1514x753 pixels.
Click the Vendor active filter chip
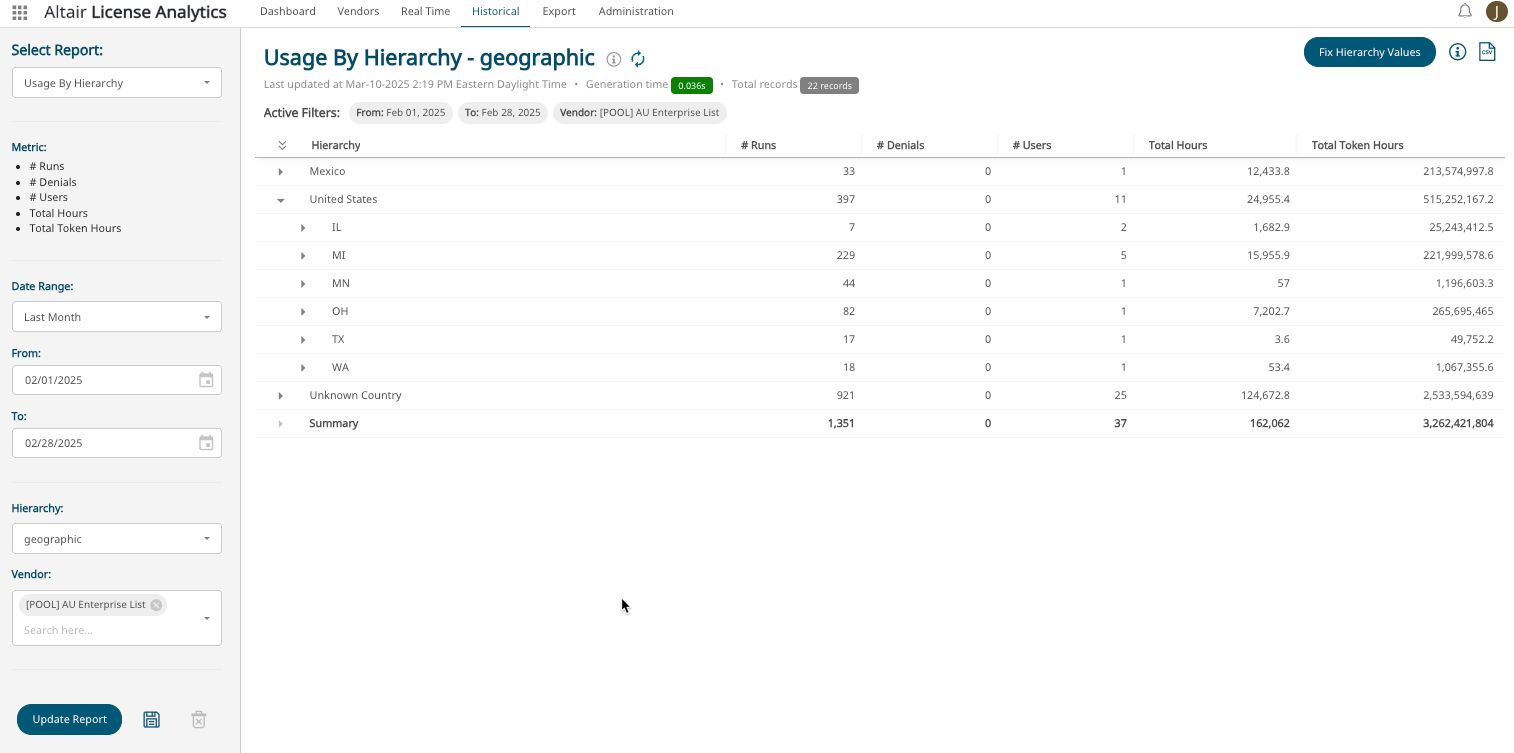(x=640, y=113)
